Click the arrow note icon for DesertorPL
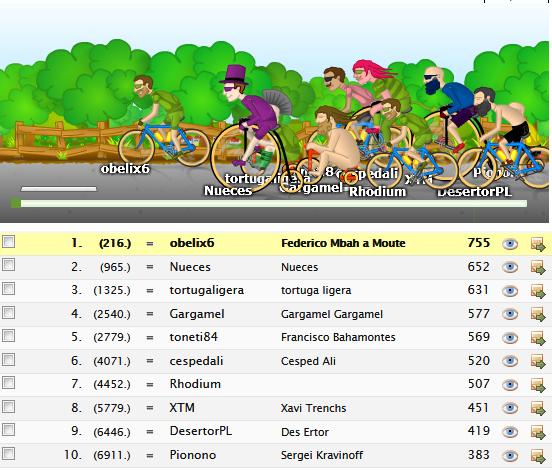Image resolution: width=552 pixels, height=470 pixels. point(538,432)
